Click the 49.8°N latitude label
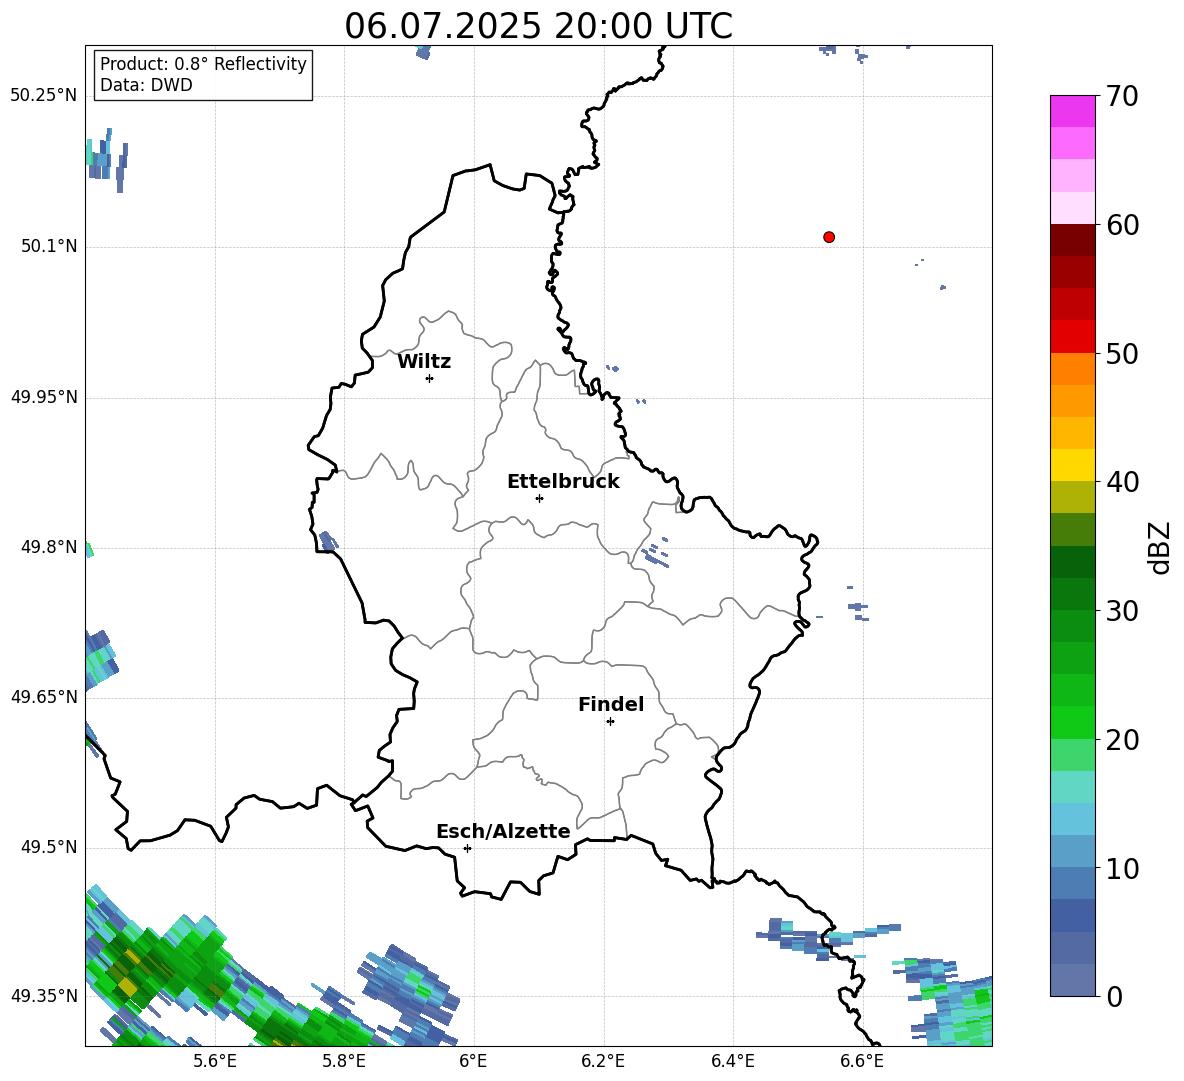The height and width of the screenshot is (1081, 1184). tap(49, 547)
